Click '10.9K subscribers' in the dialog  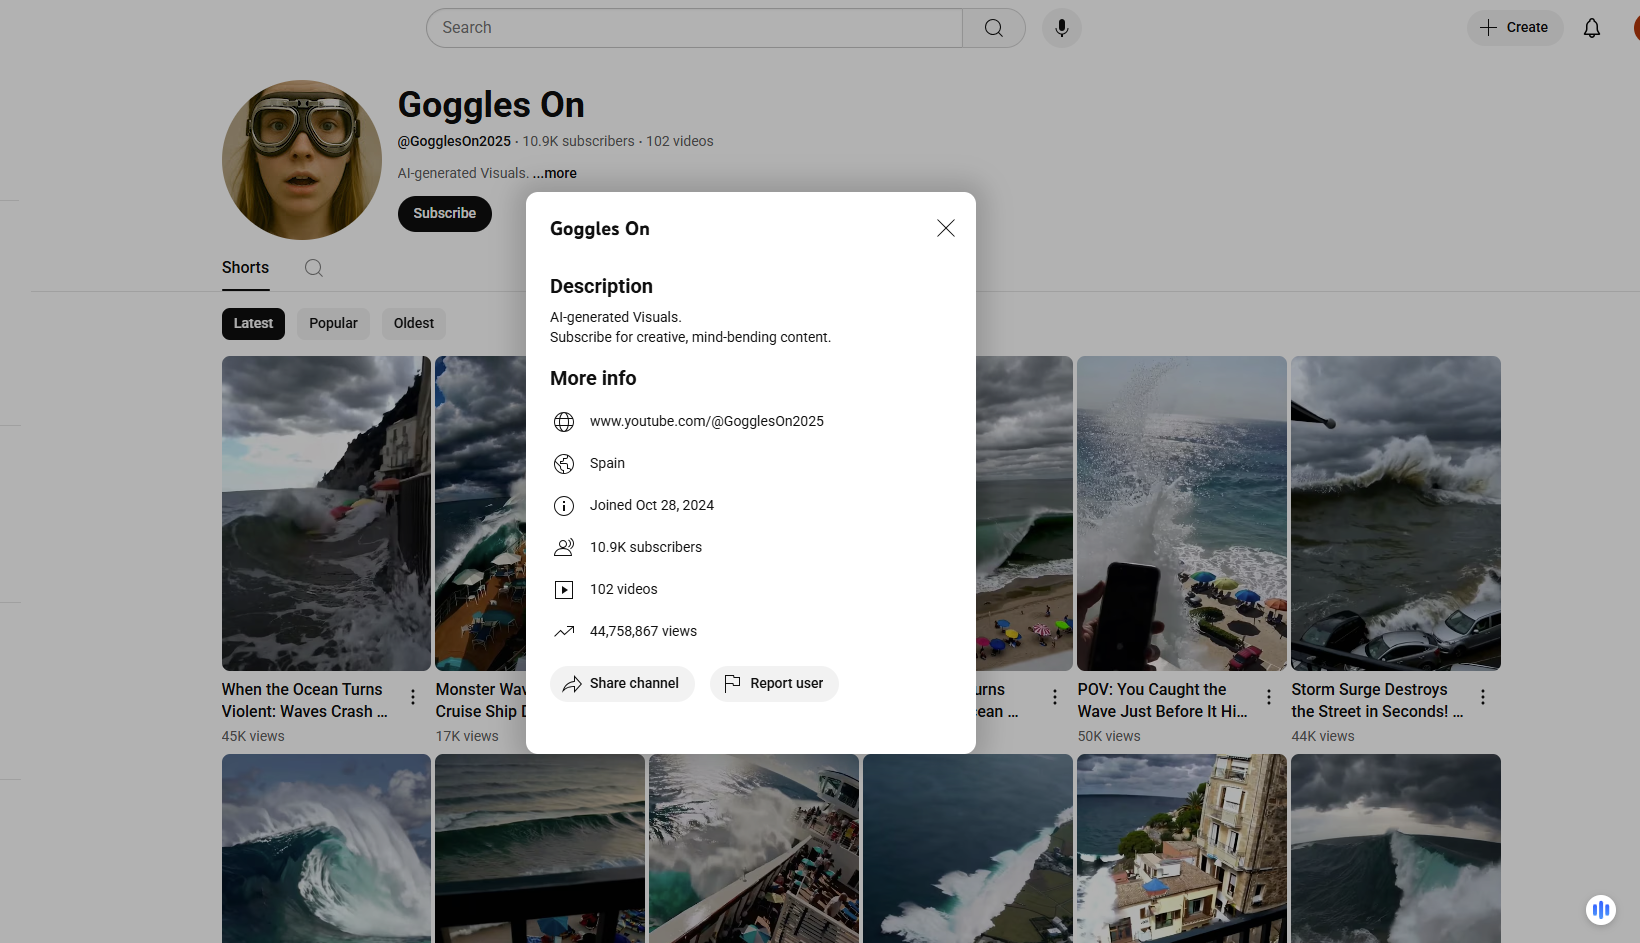pyautogui.click(x=646, y=548)
